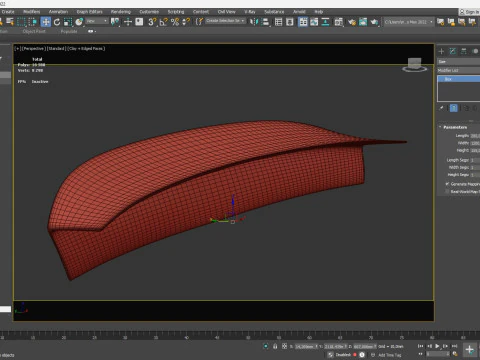Switch to the Populate ribbon tab

tap(69, 31)
